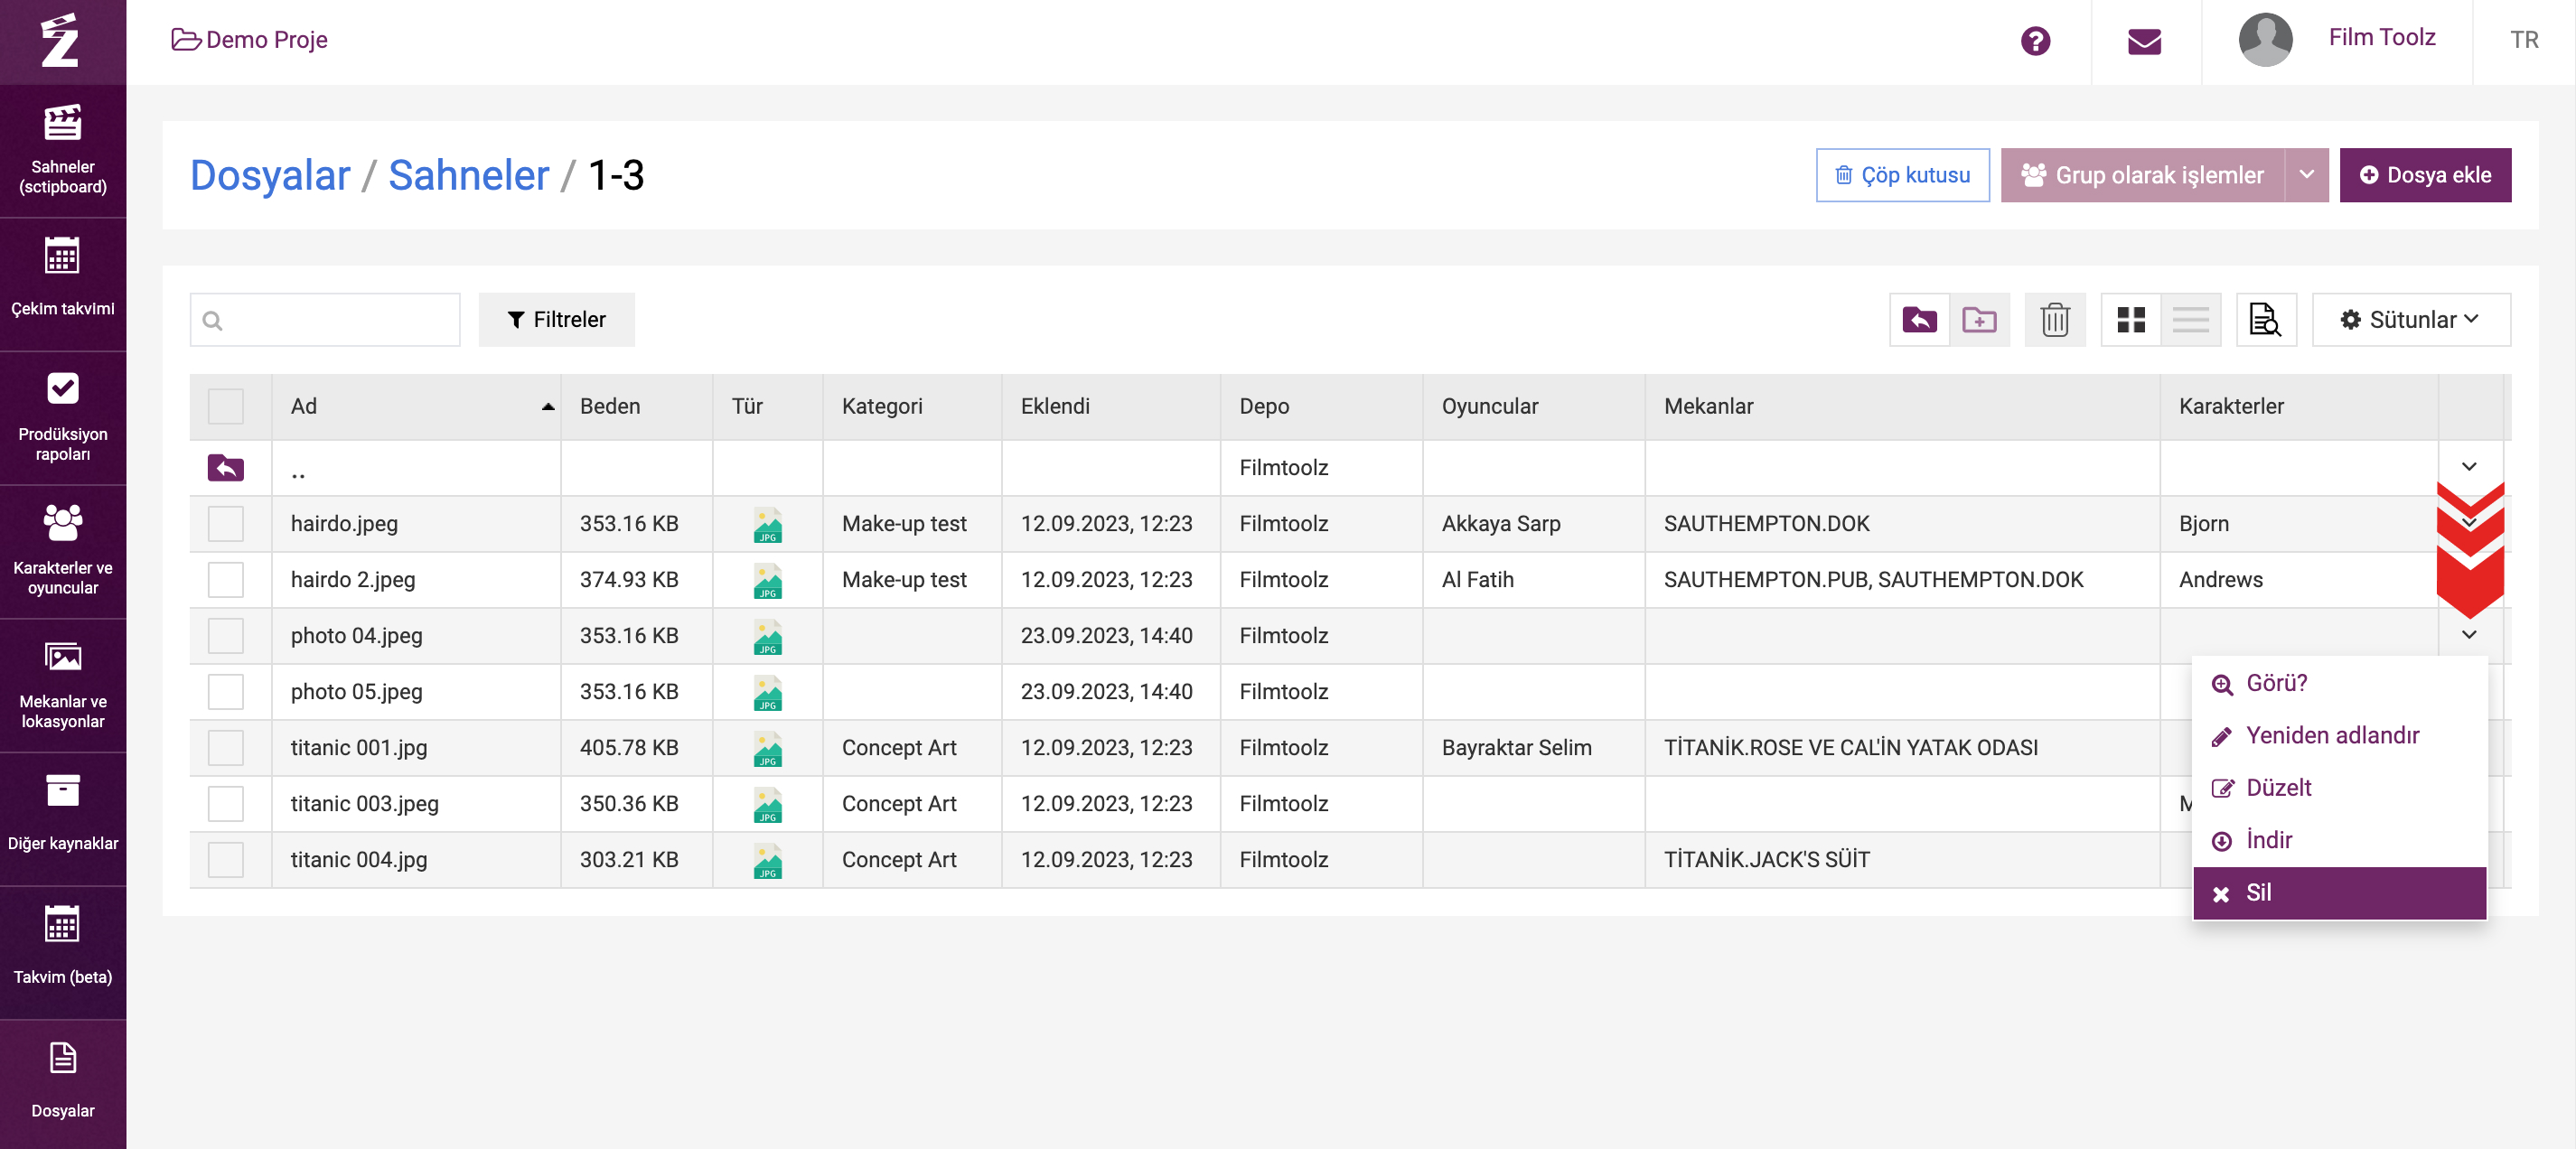Open Diğer kaynaklar in sidebar
The height and width of the screenshot is (1149, 2576).
point(63,818)
